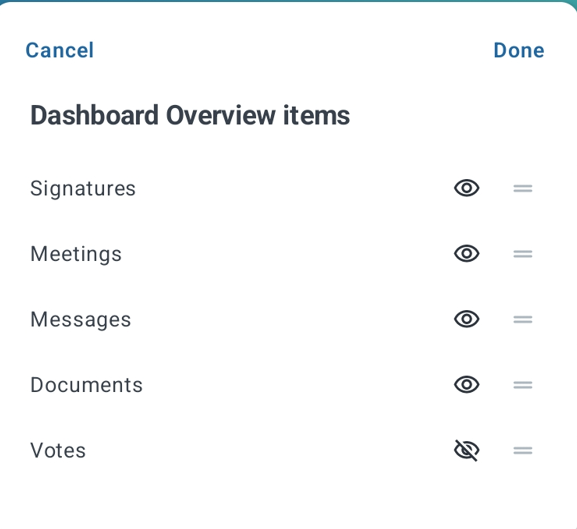
Task: Select the Votes reorder handle
Action: click(523, 450)
